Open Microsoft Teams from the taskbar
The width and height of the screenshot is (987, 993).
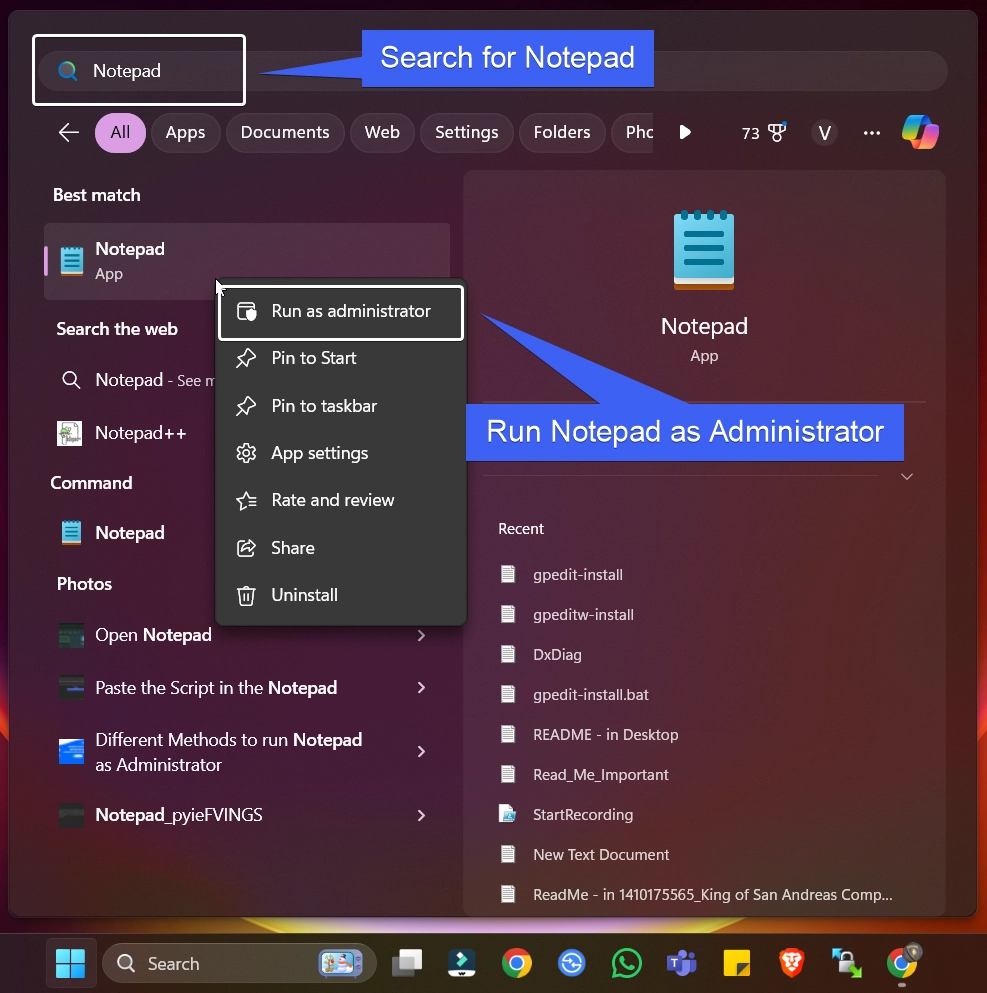pyautogui.click(x=681, y=963)
